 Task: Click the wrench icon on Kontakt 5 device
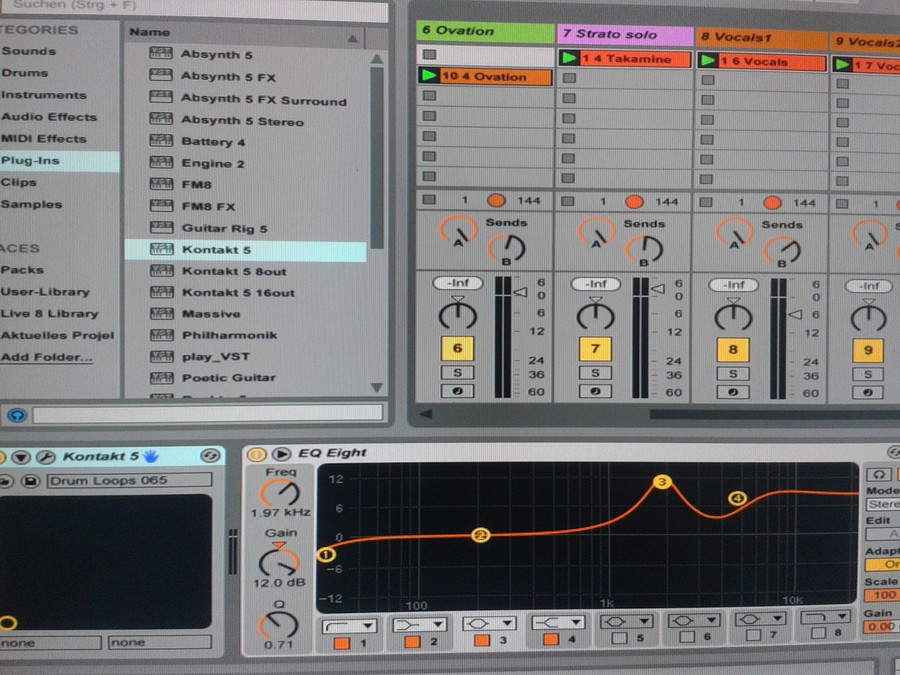pos(43,457)
